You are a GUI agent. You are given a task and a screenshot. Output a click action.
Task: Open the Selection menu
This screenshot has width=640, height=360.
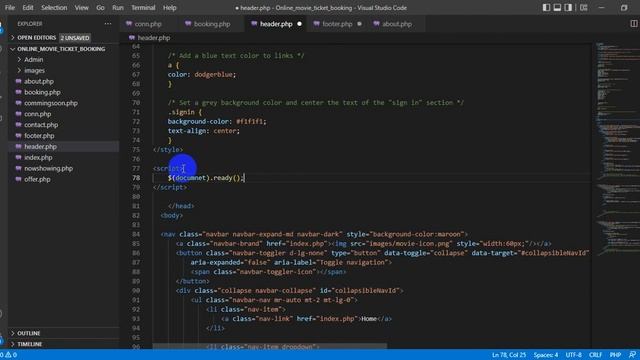click(x=54, y=8)
